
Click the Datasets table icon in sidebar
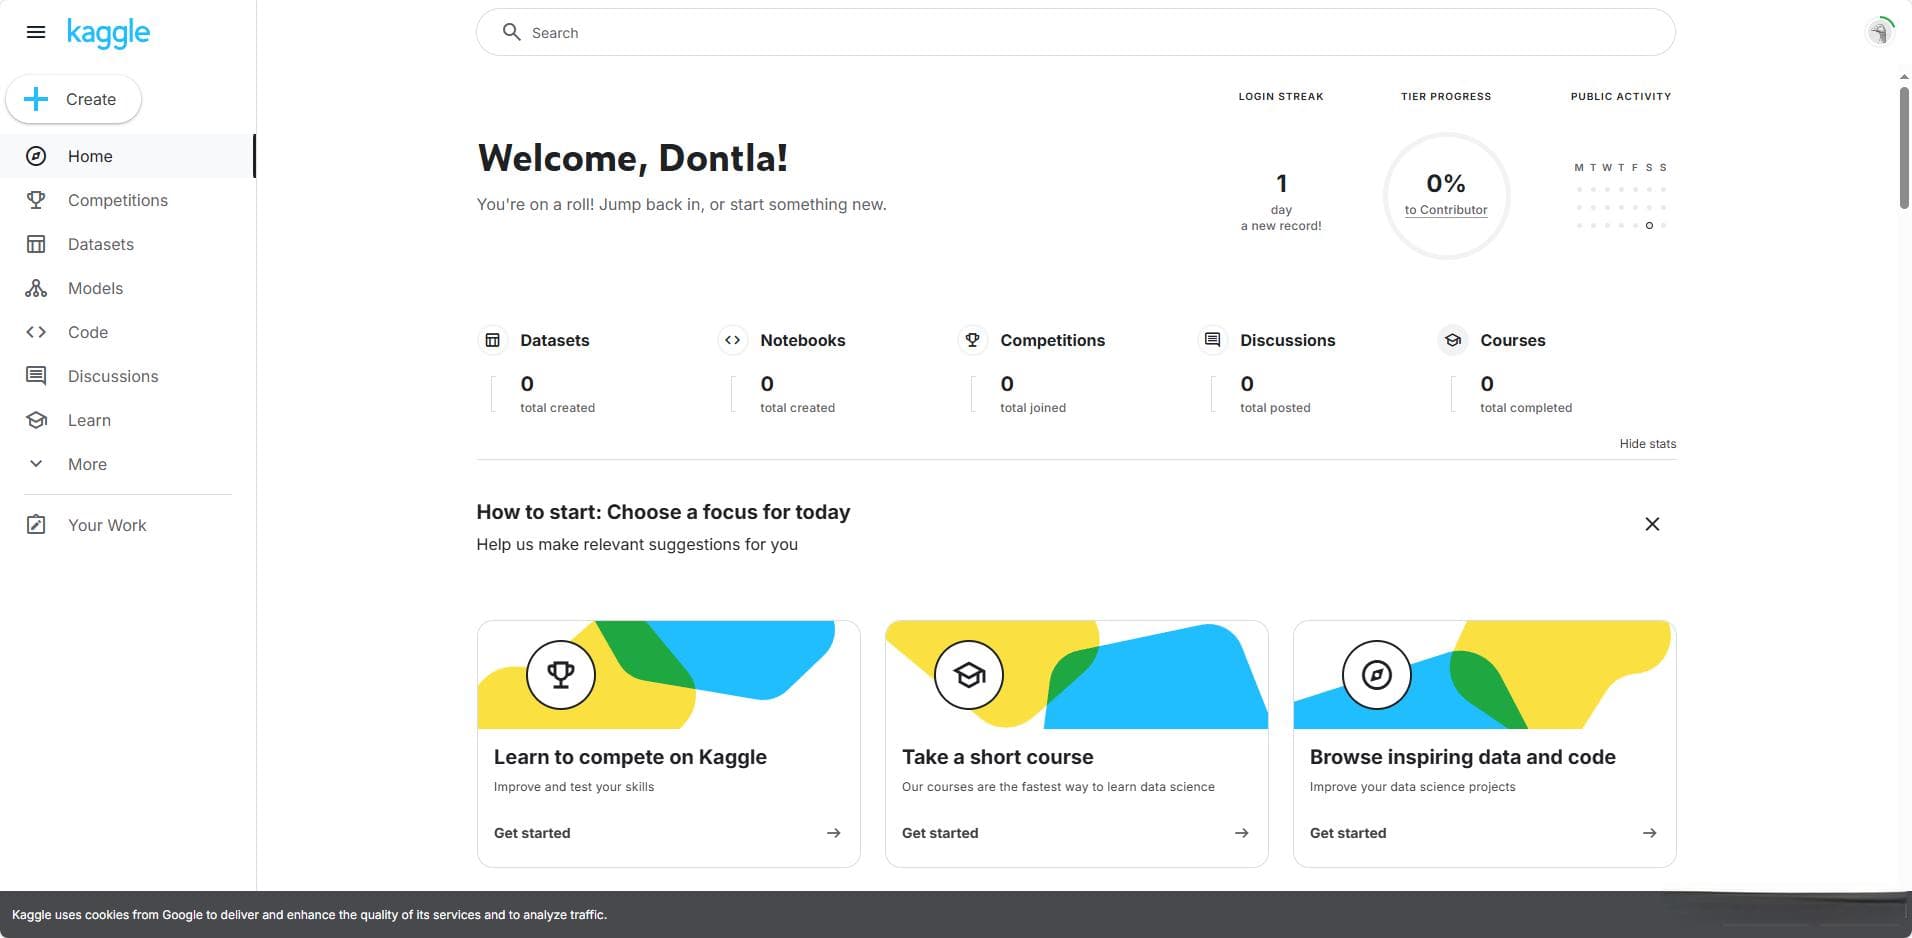(36, 244)
